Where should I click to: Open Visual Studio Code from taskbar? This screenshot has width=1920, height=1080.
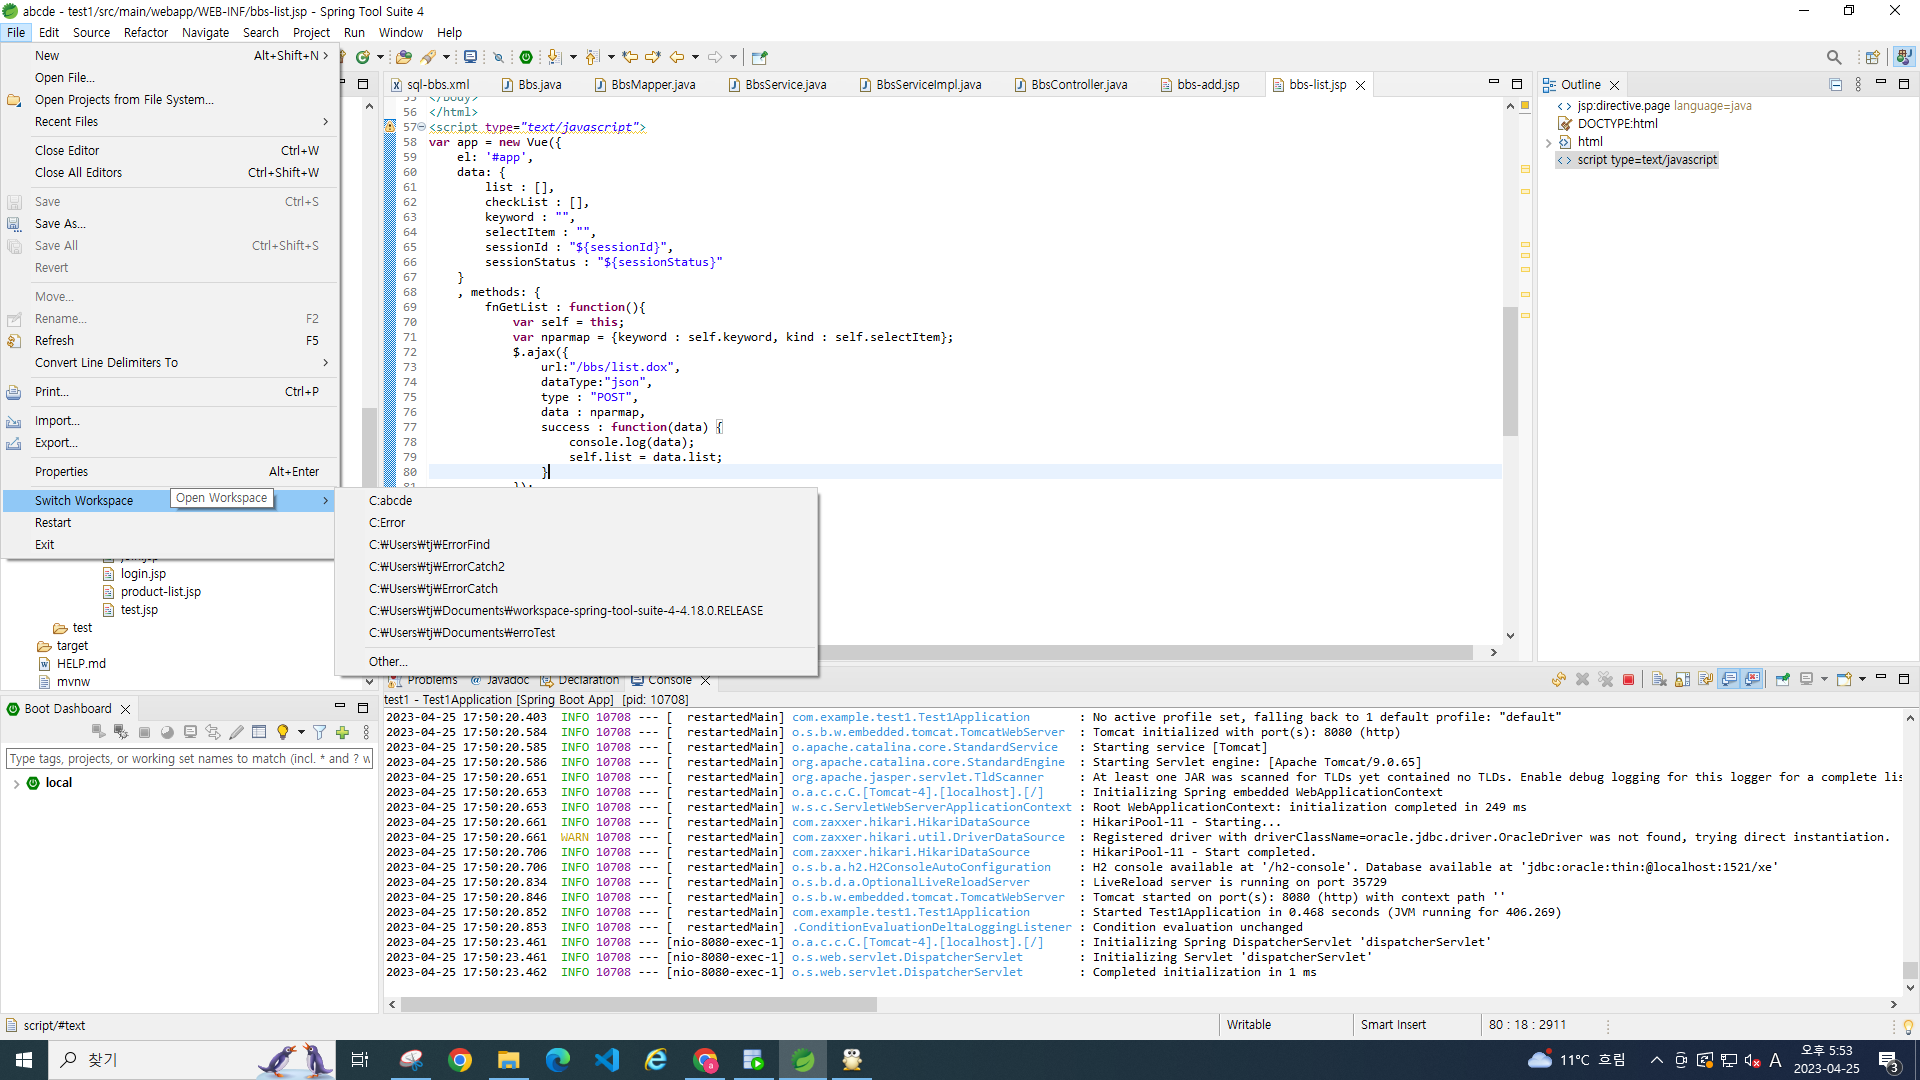point(606,1060)
